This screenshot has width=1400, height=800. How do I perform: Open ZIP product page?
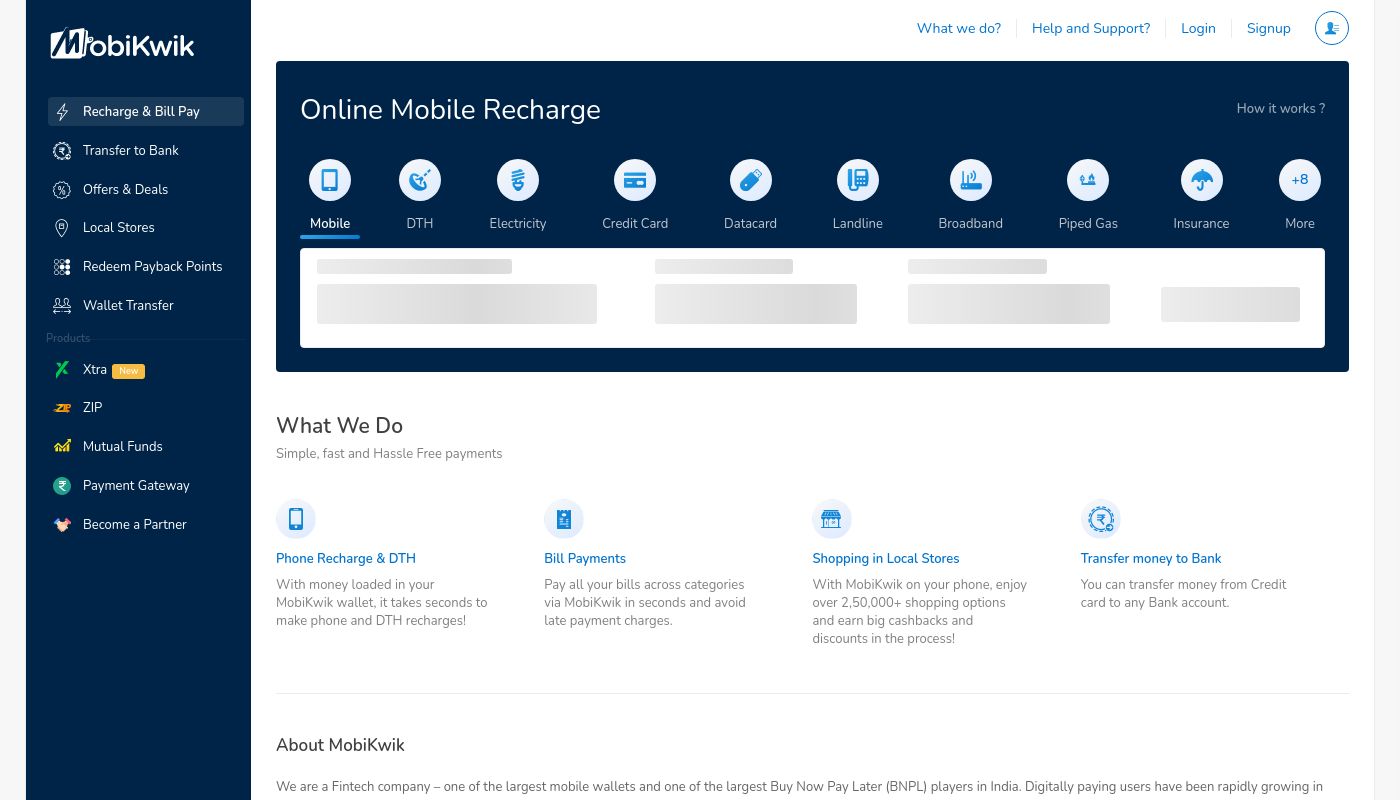point(93,408)
